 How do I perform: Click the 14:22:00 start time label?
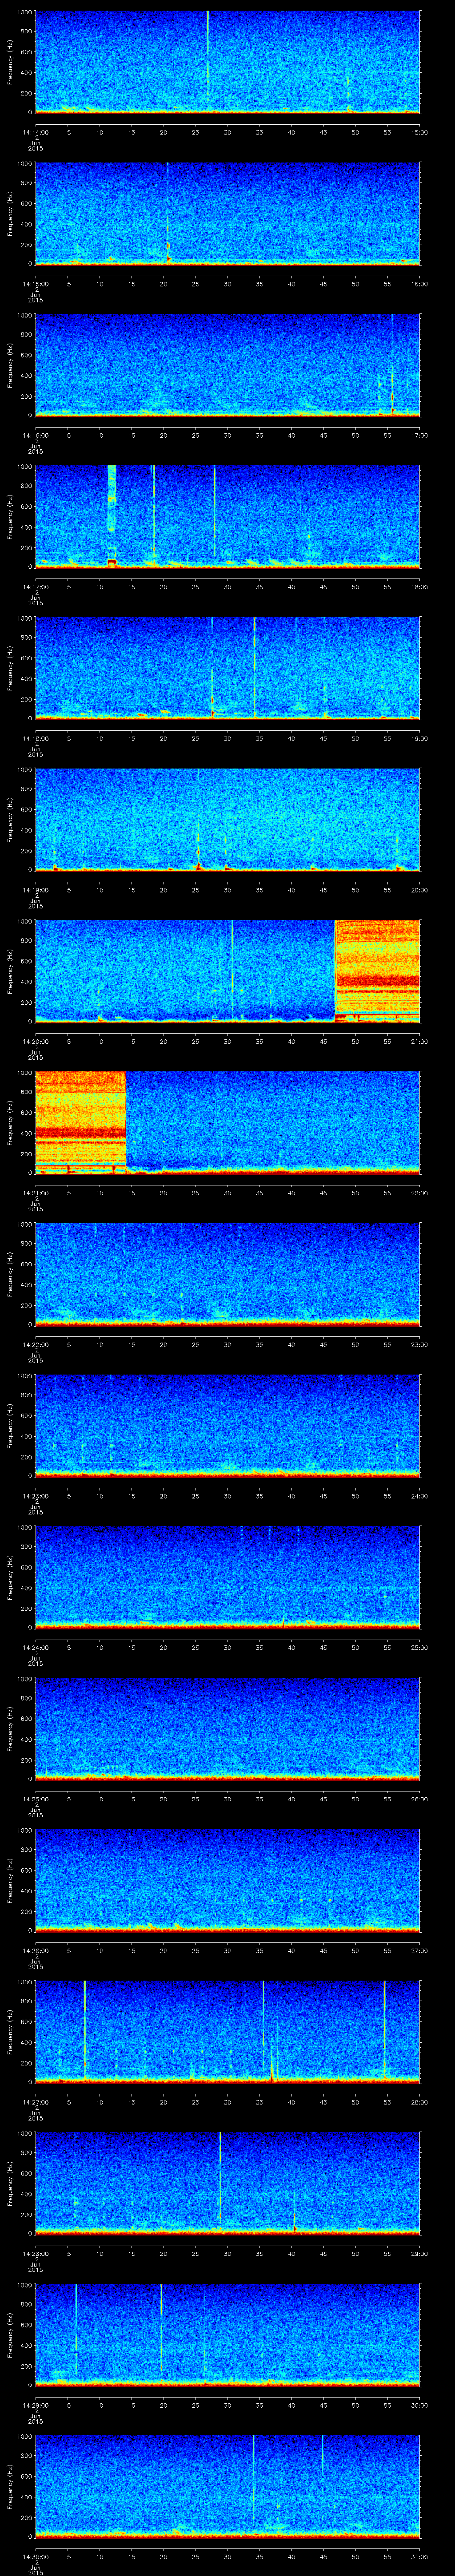click(x=35, y=1344)
